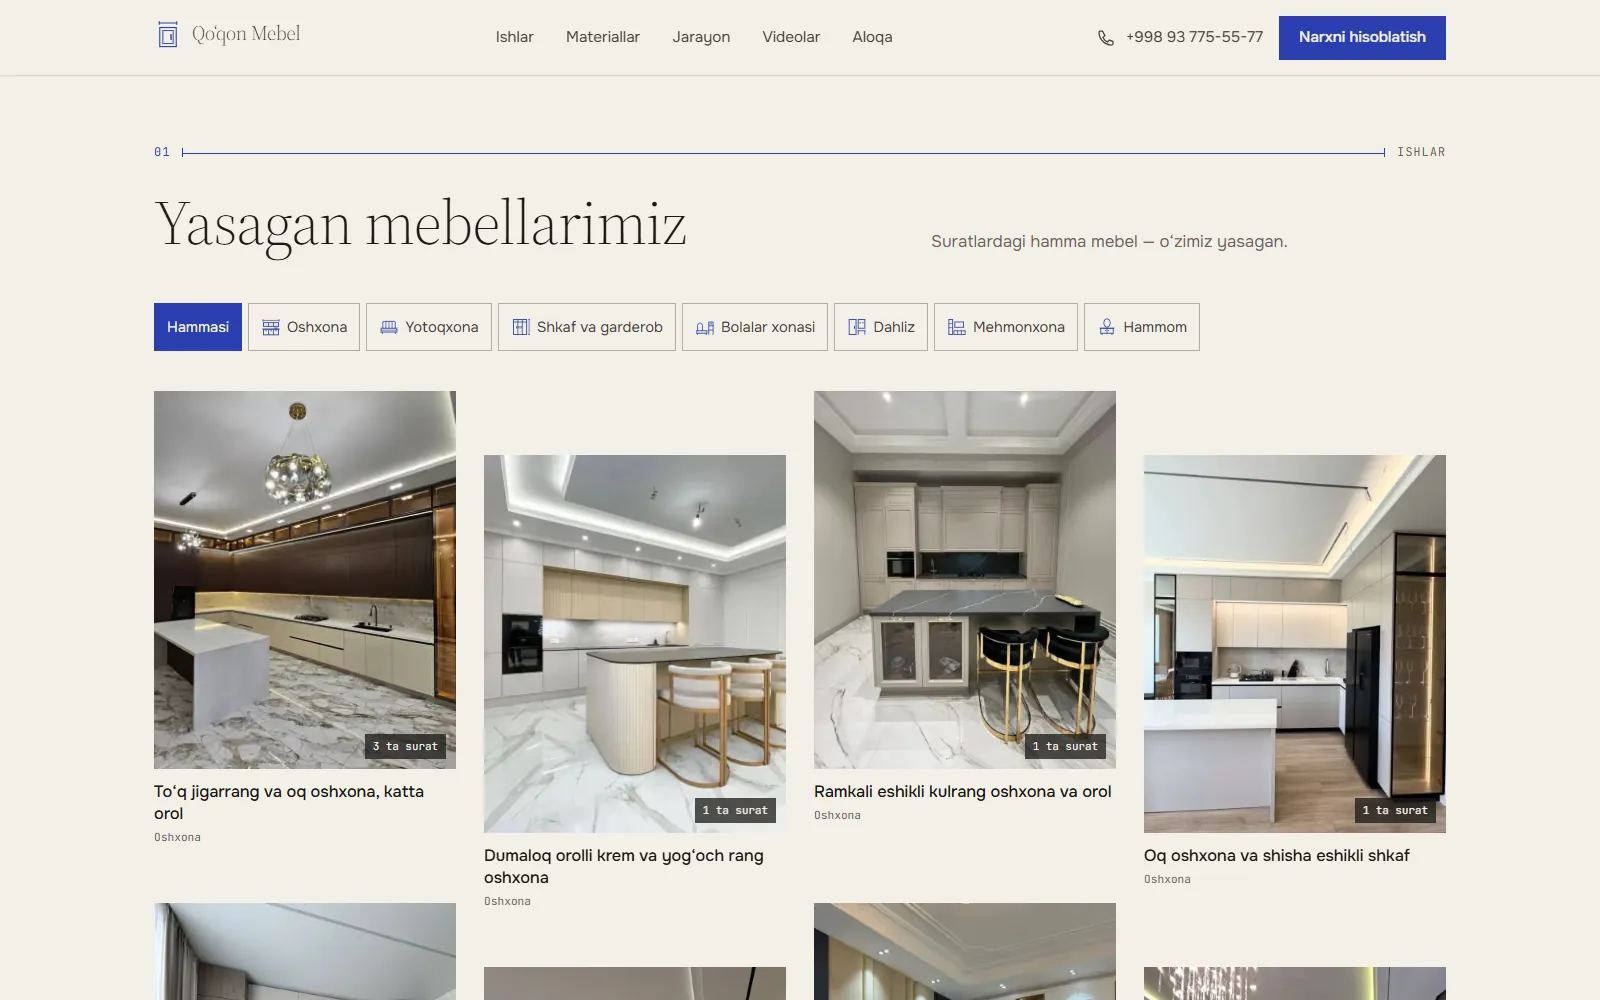The height and width of the screenshot is (1000, 1600).
Task: Show Bolalar xonasi works
Action: (x=755, y=327)
